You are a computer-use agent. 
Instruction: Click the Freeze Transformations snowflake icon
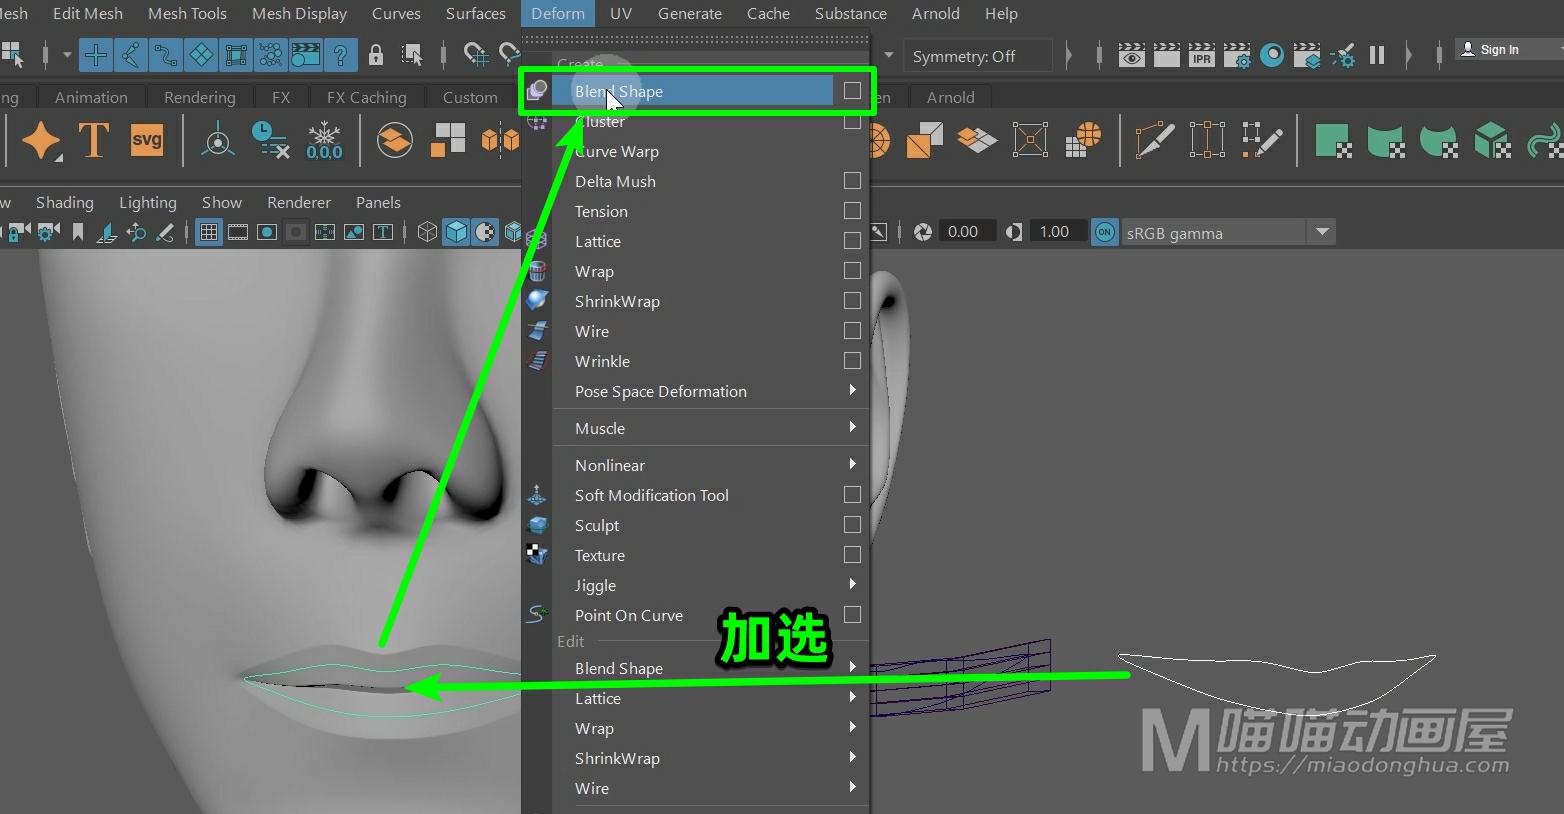pos(324,141)
